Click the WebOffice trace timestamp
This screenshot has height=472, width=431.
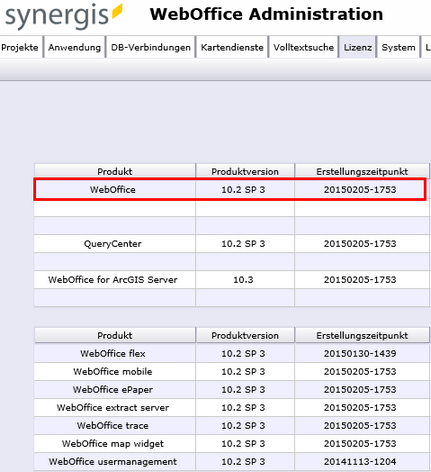362,425
